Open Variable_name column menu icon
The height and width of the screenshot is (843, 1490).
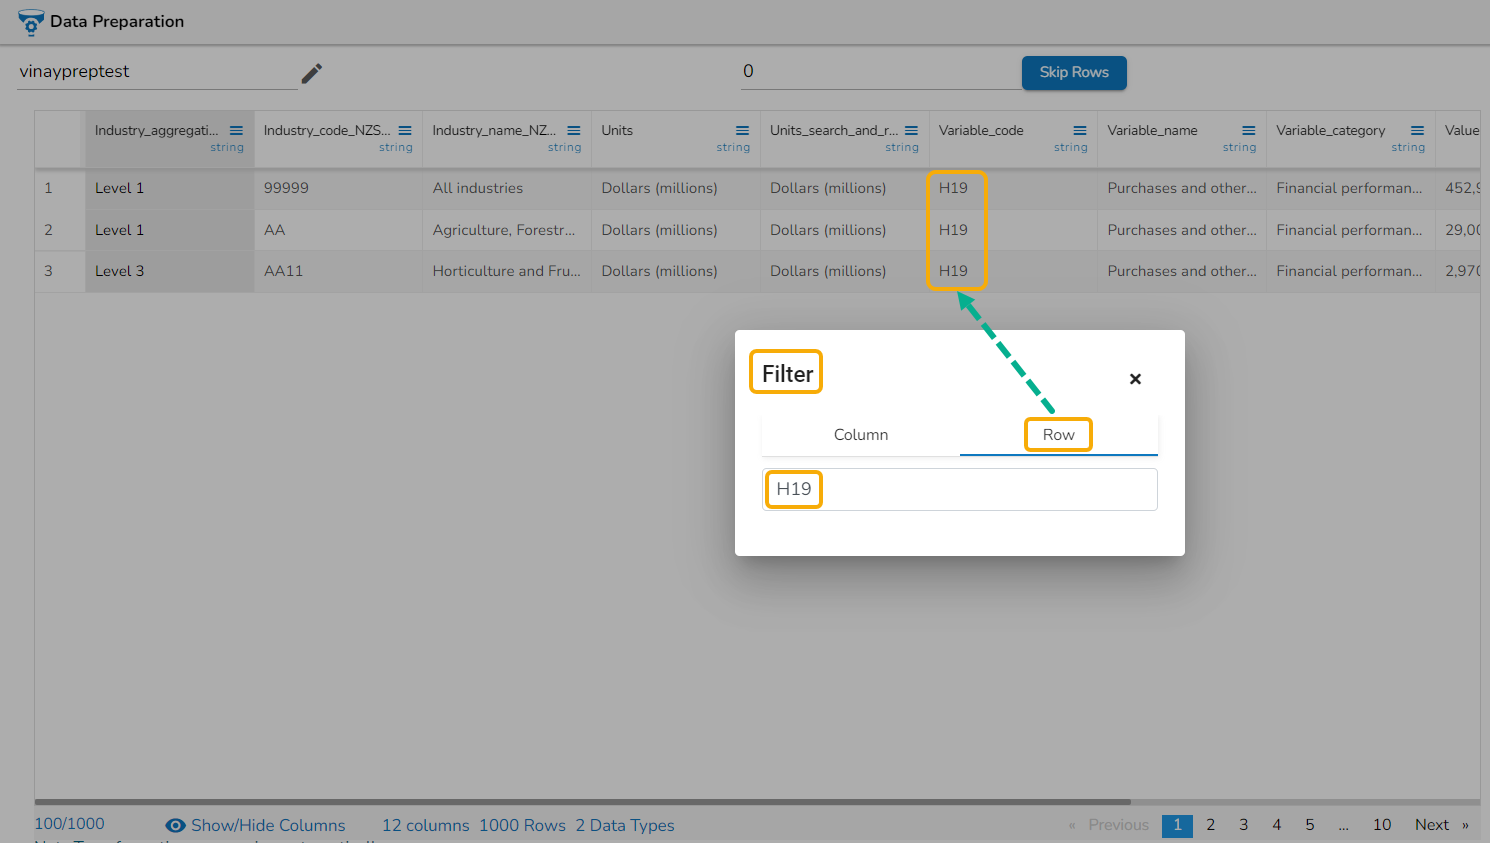pos(1249,131)
